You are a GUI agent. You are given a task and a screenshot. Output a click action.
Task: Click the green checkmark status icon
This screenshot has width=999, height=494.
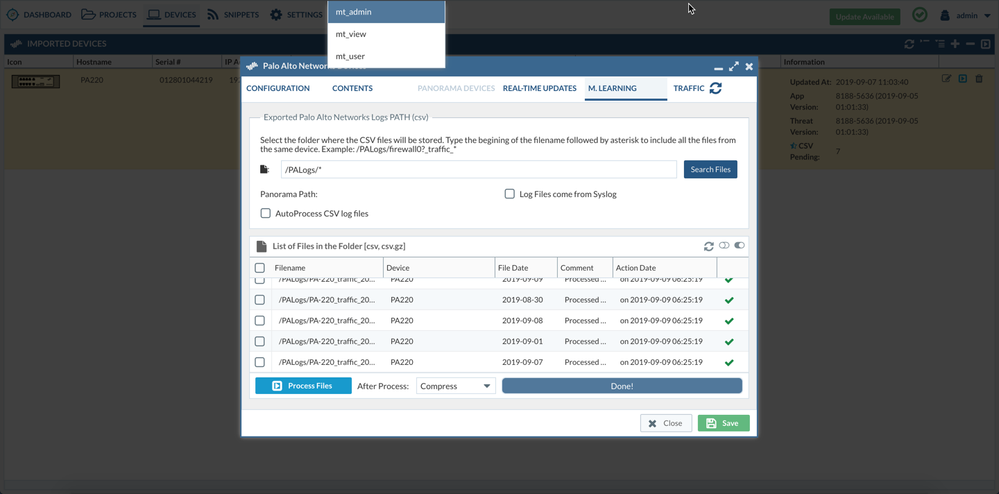pyautogui.click(x=919, y=16)
